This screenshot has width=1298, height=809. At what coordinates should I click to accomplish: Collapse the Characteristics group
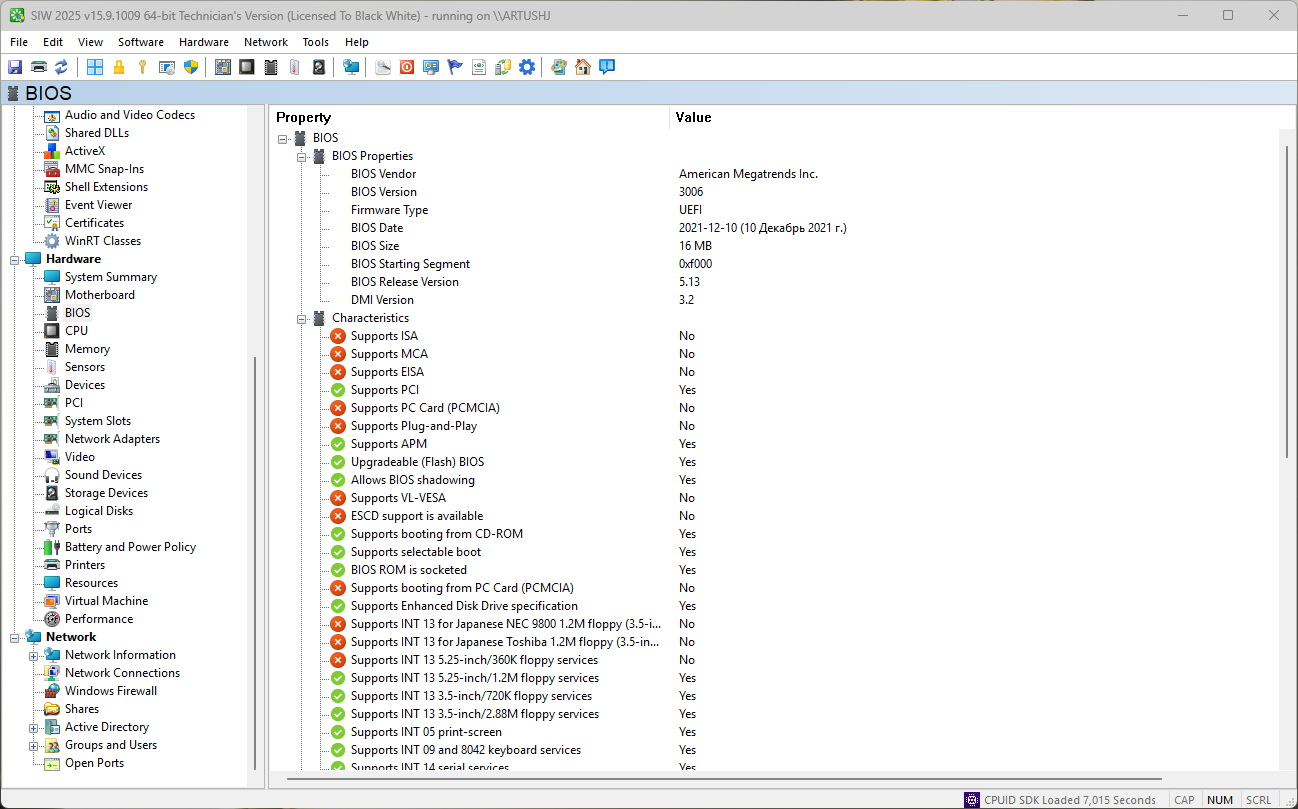[x=302, y=318]
